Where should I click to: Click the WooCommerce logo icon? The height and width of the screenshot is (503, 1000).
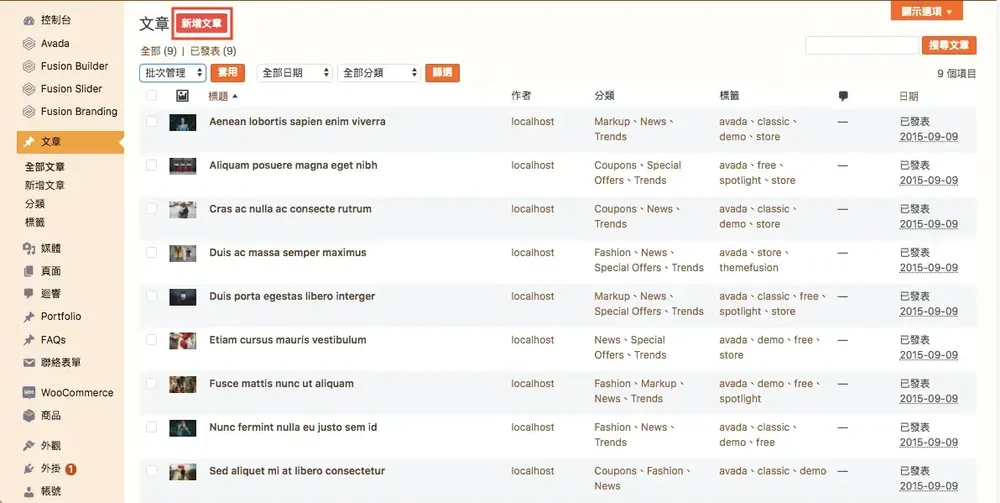tap(29, 393)
